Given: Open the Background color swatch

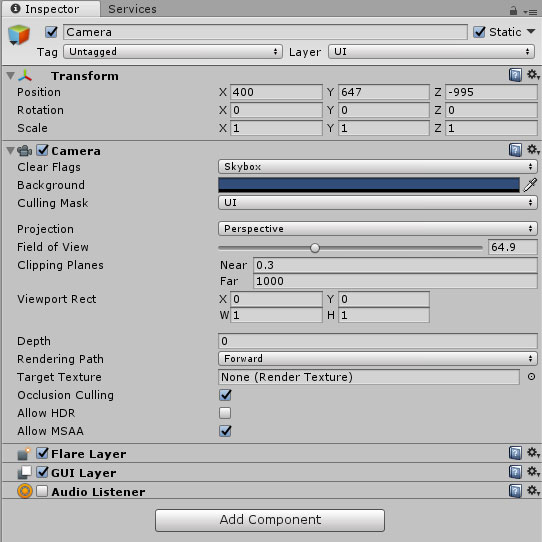Looking at the screenshot, I should pos(369,185).
